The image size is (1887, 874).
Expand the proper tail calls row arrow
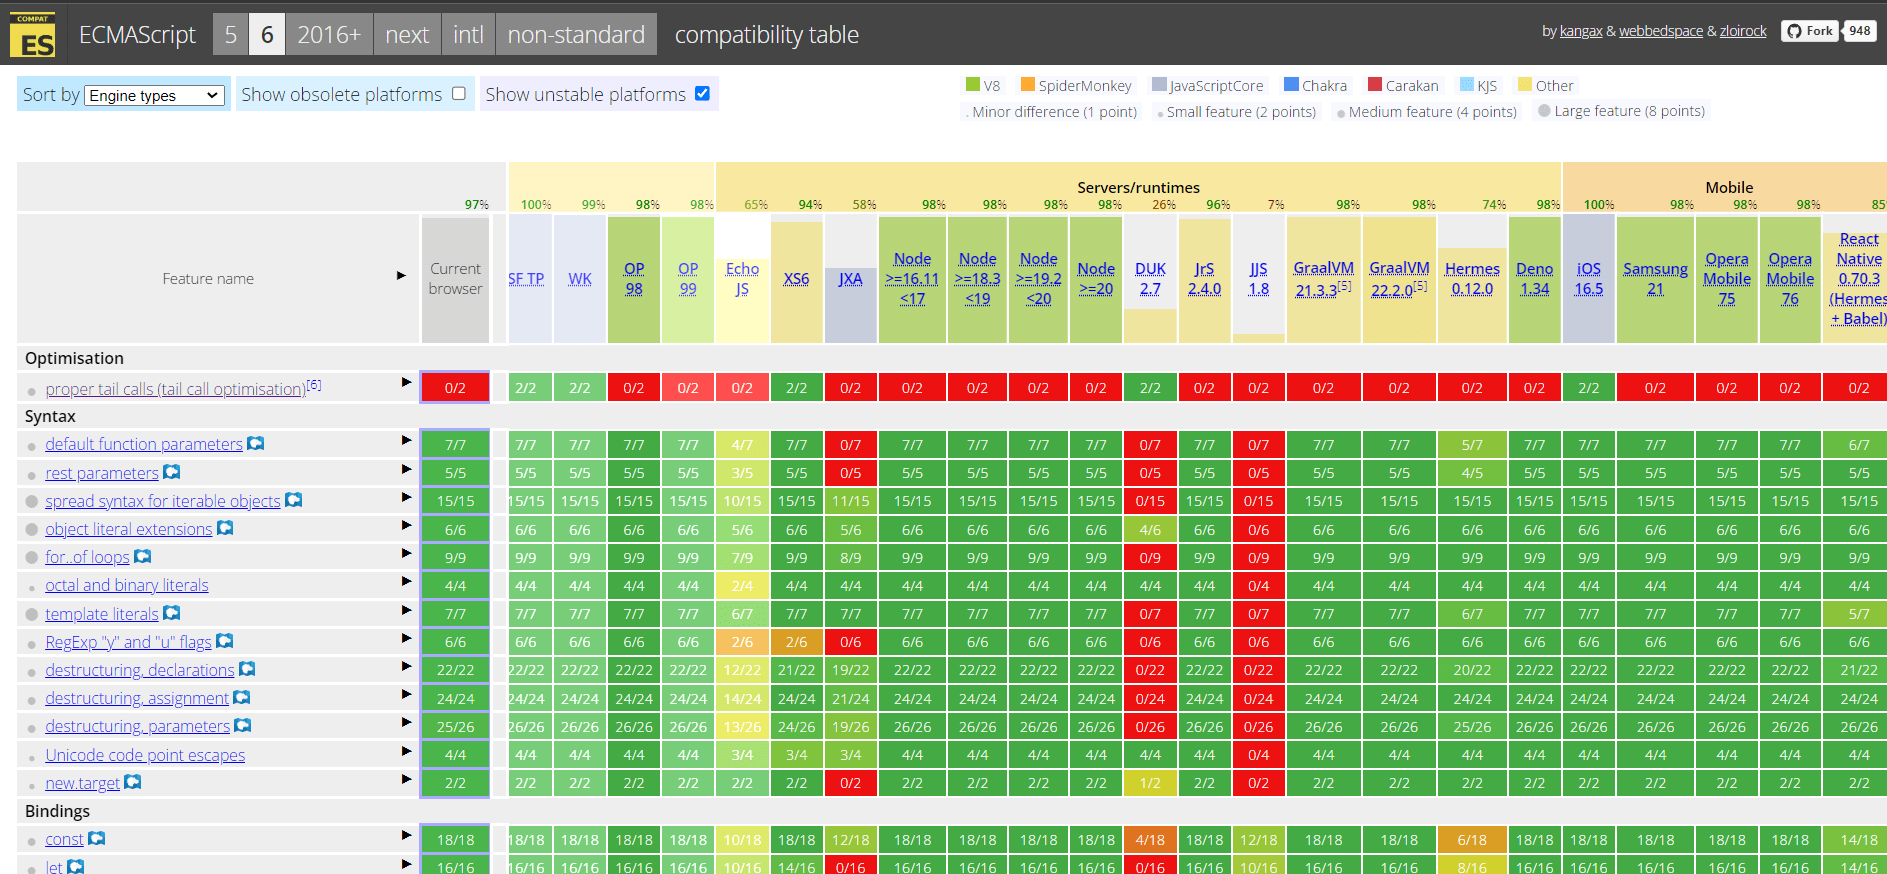click(x=406, y=382)
